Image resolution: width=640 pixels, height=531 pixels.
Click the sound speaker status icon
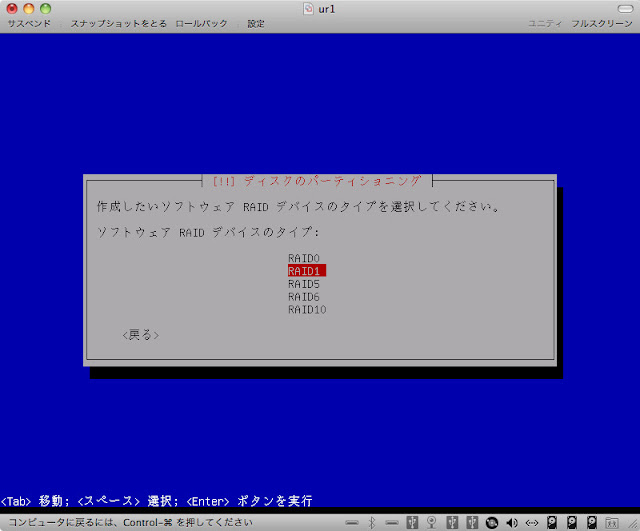(512, 523)
